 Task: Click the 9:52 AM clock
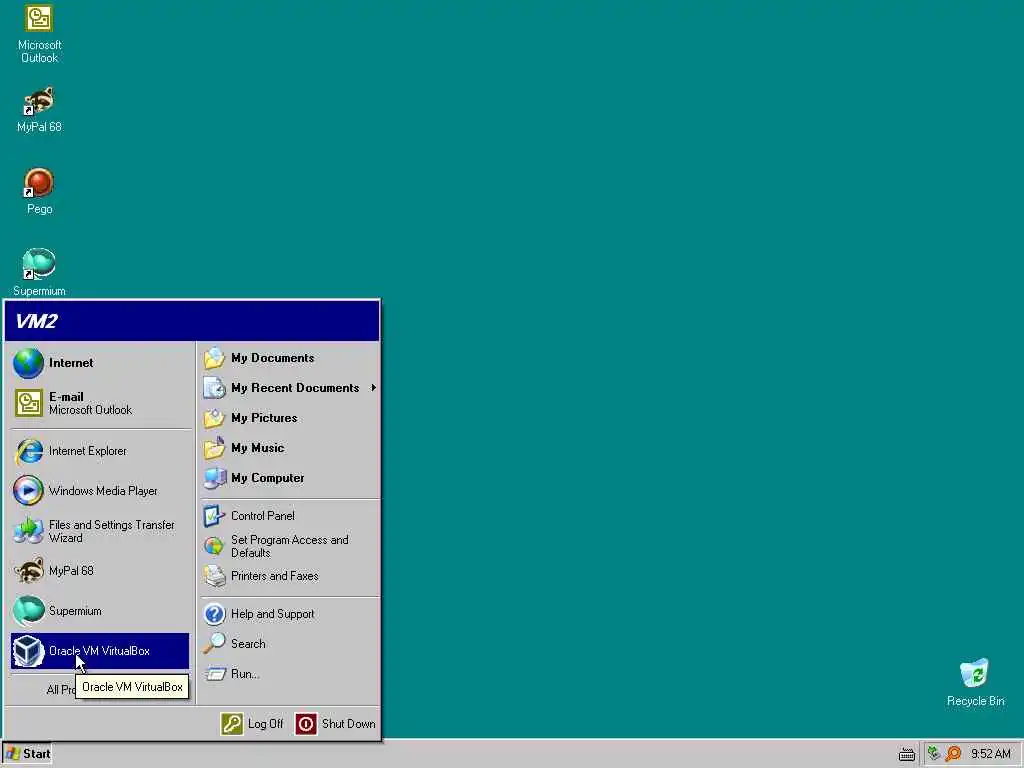coord(991,754)
